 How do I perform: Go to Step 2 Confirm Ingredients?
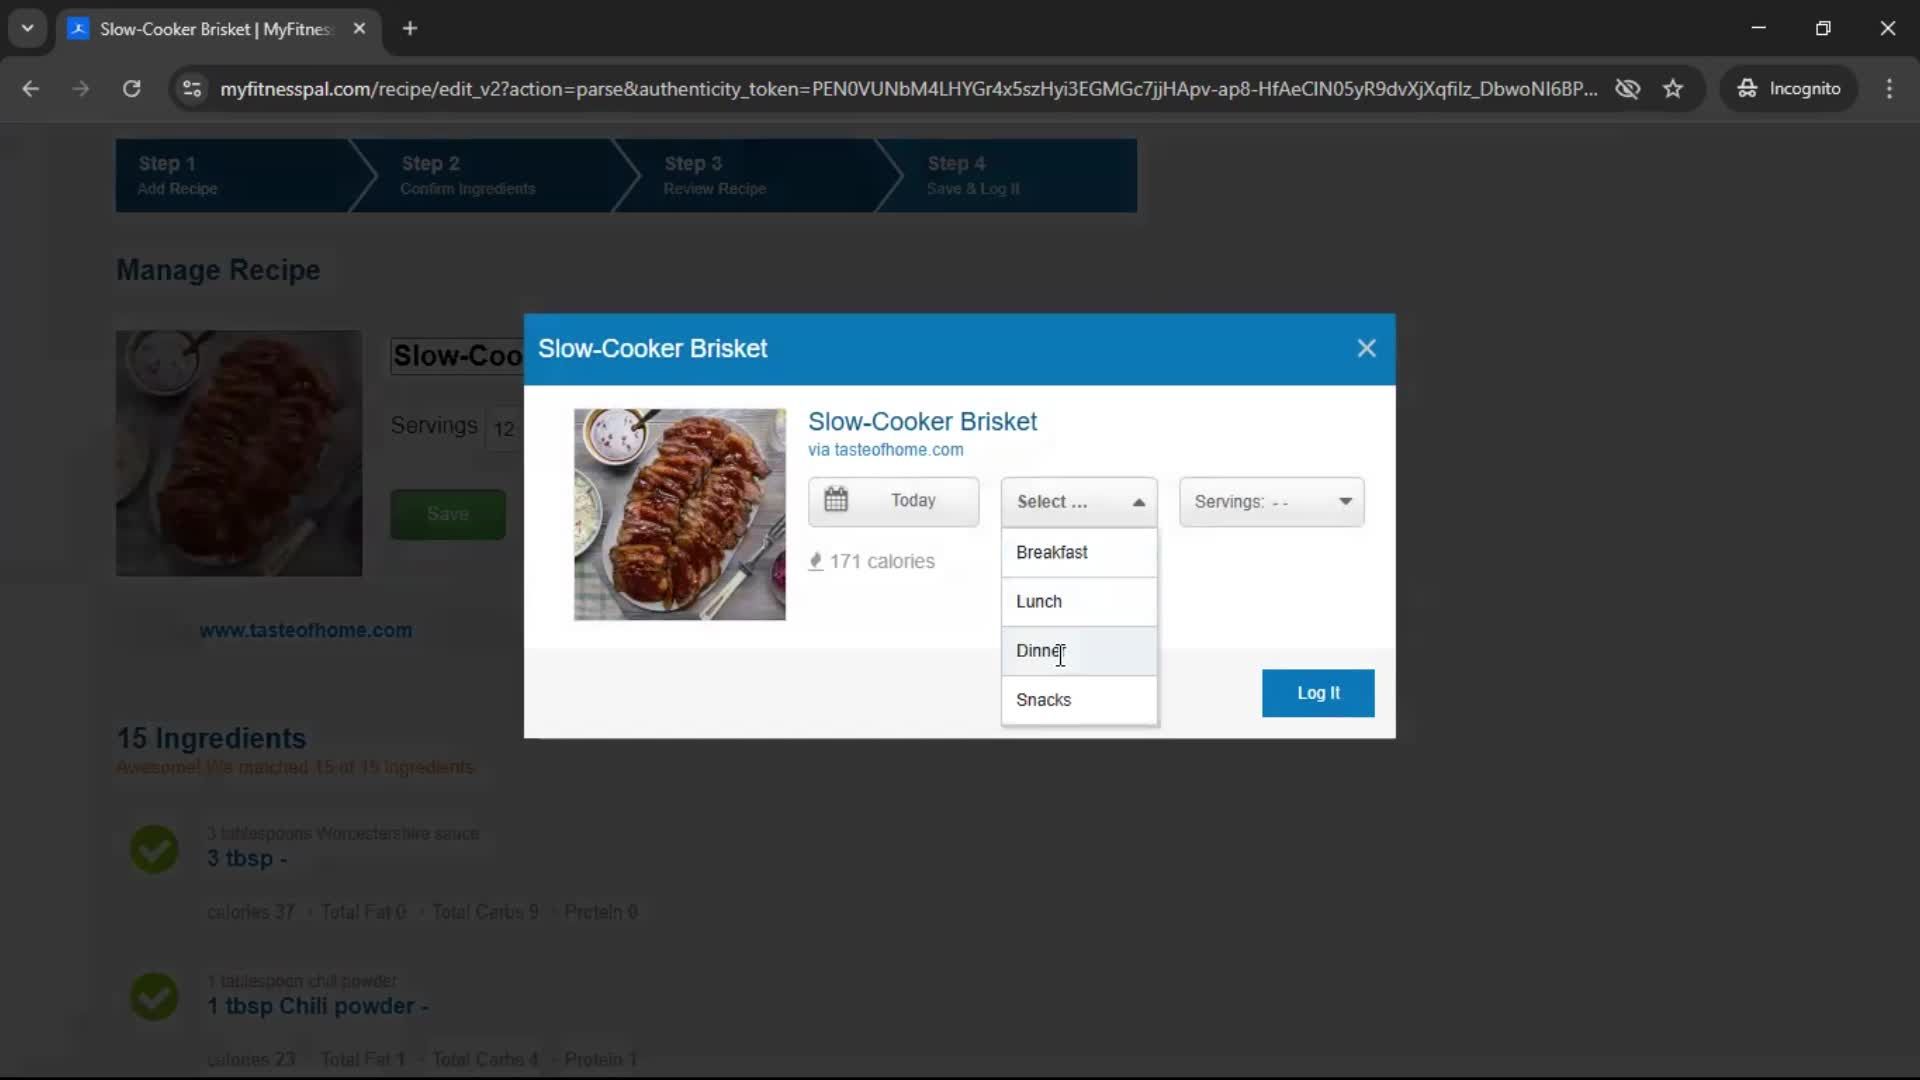[480, 175]
